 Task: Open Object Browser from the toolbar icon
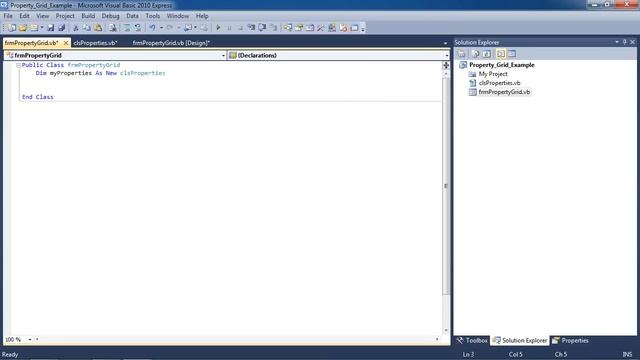click(x=310, y=28)
